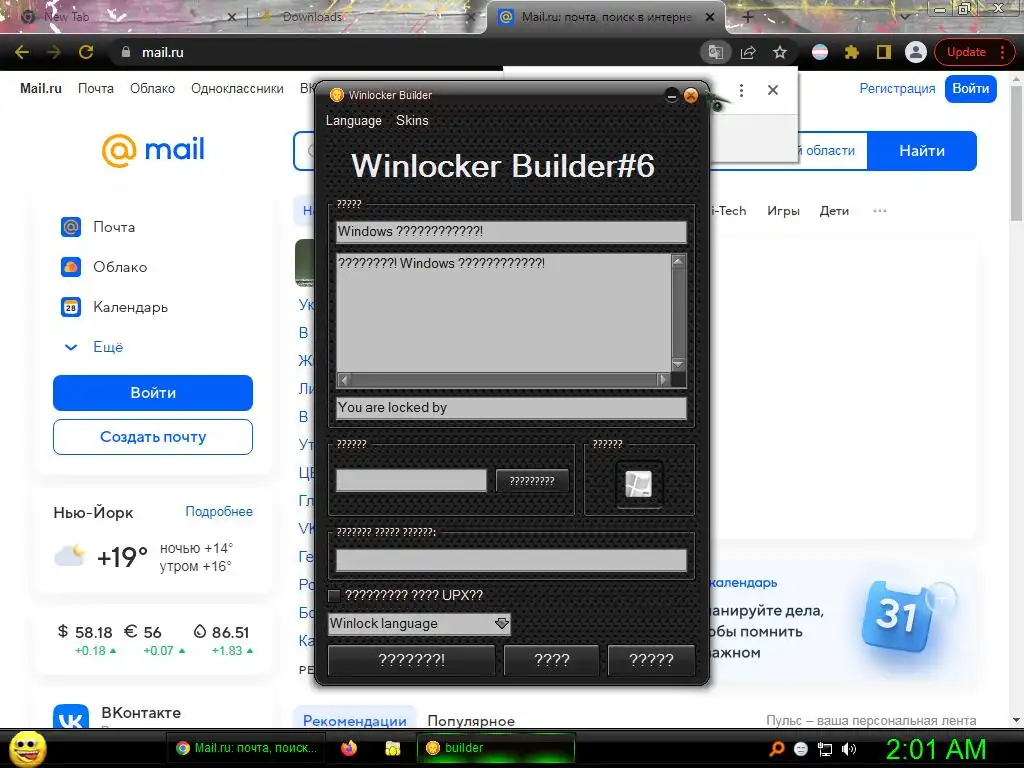Click the Winlocker Builder title bar icon

[337, 95]
